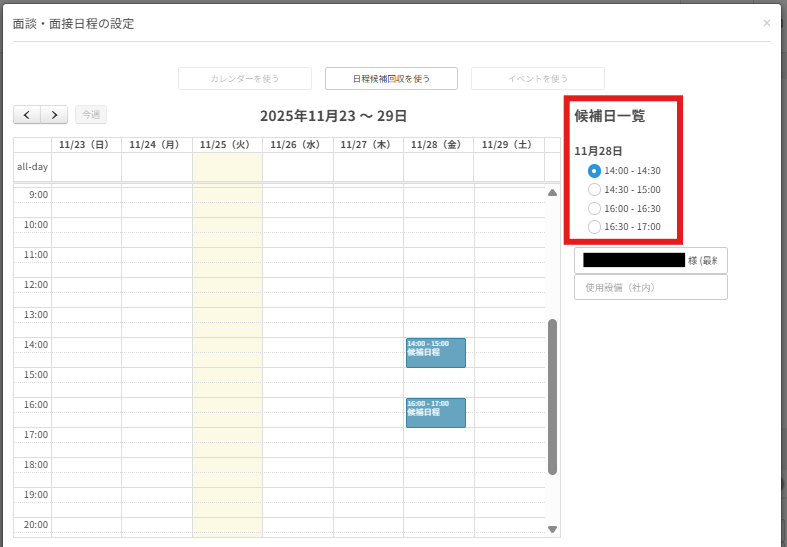Screen dimensions: 787x547
Task: Go to next week with right arrow
Action: (55, 115)
